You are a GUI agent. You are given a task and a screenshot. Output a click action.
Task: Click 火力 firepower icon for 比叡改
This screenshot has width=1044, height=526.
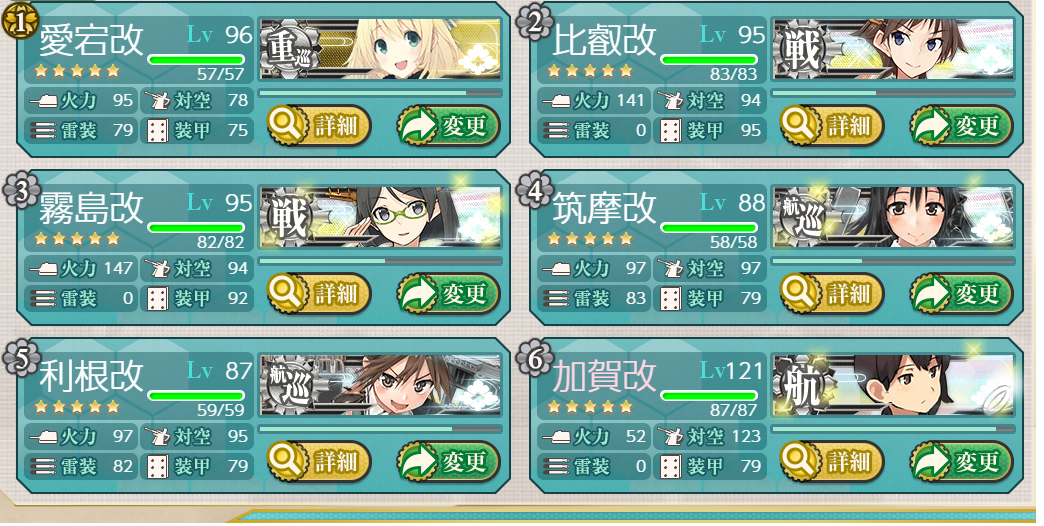[557, 101]
